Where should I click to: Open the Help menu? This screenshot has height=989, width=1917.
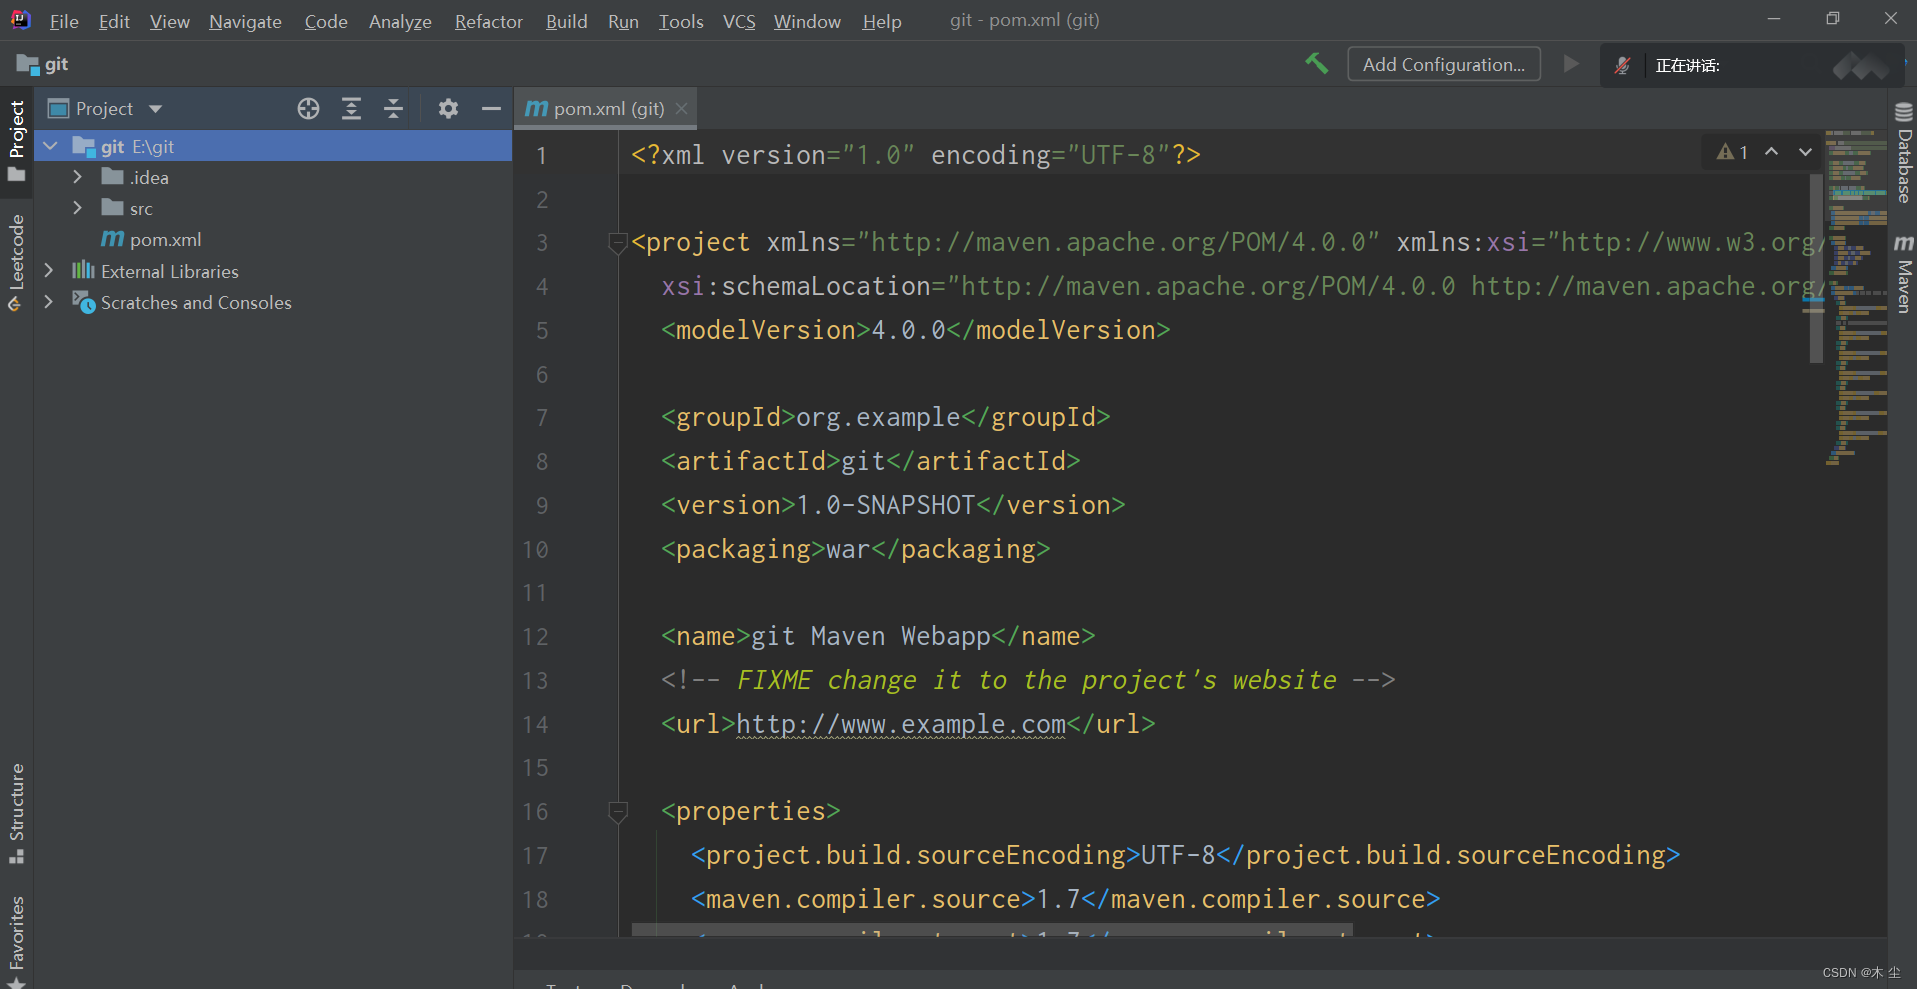882,21
